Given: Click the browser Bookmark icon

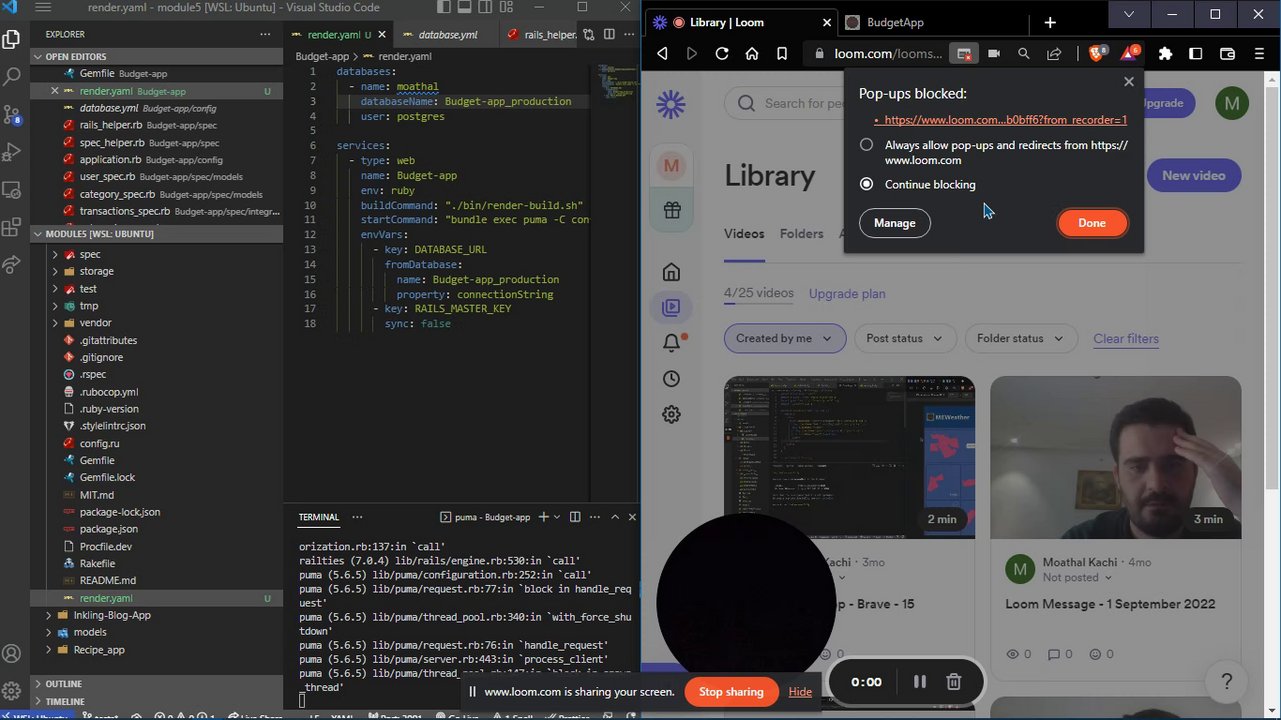Looking at the screenshot, I should click(x=782, y=54).
